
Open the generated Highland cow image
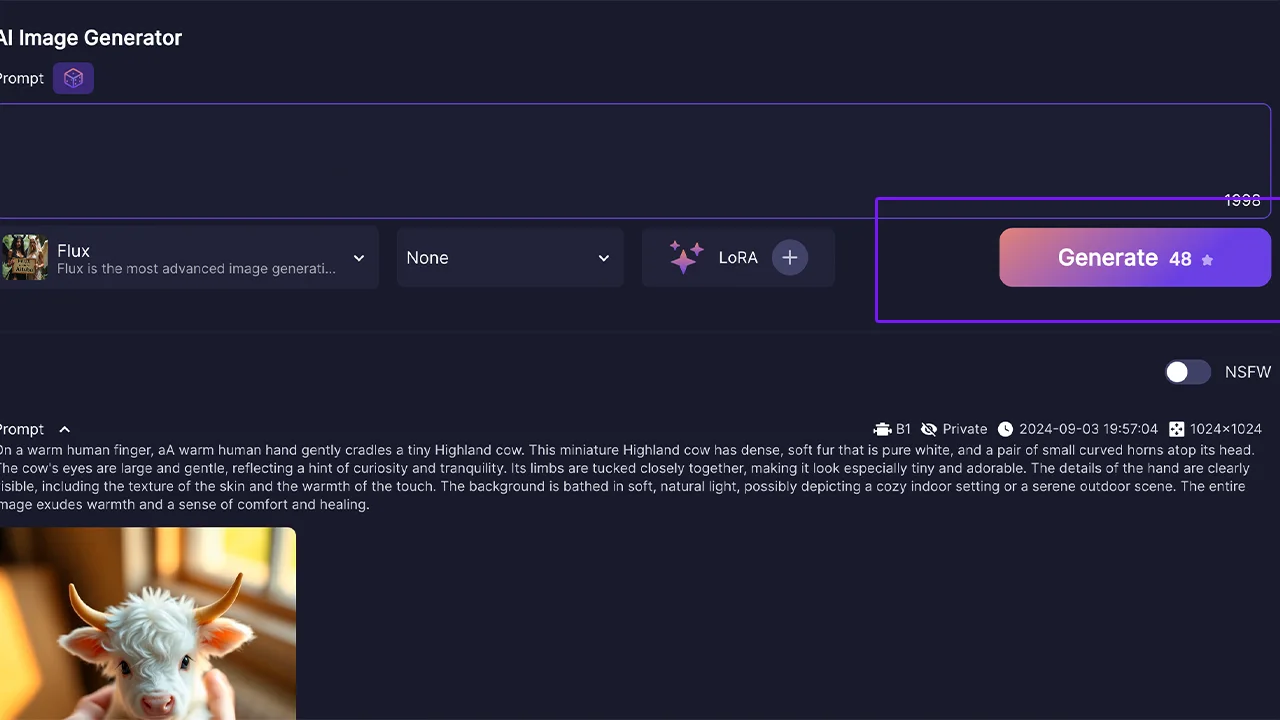pos(147,623)
